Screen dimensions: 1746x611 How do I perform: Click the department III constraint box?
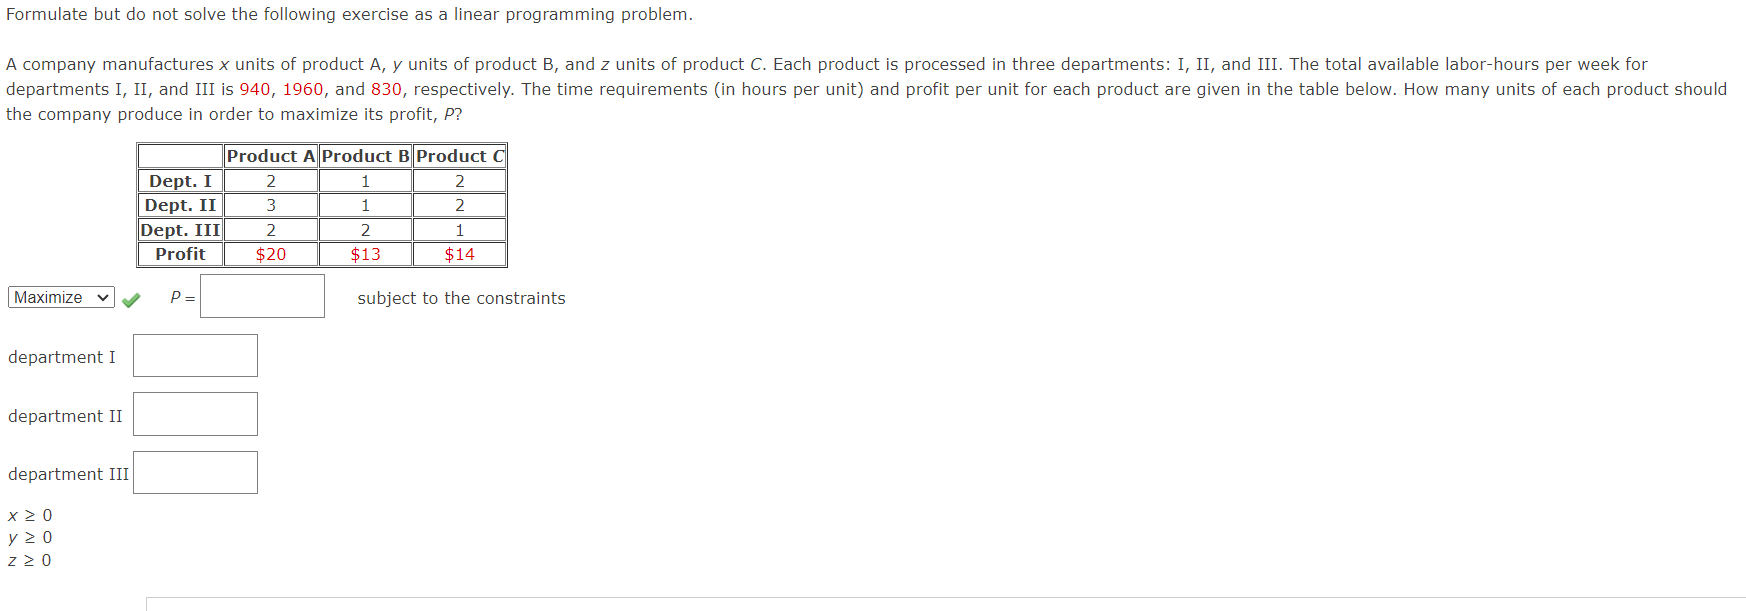click(x=194, y=471)
